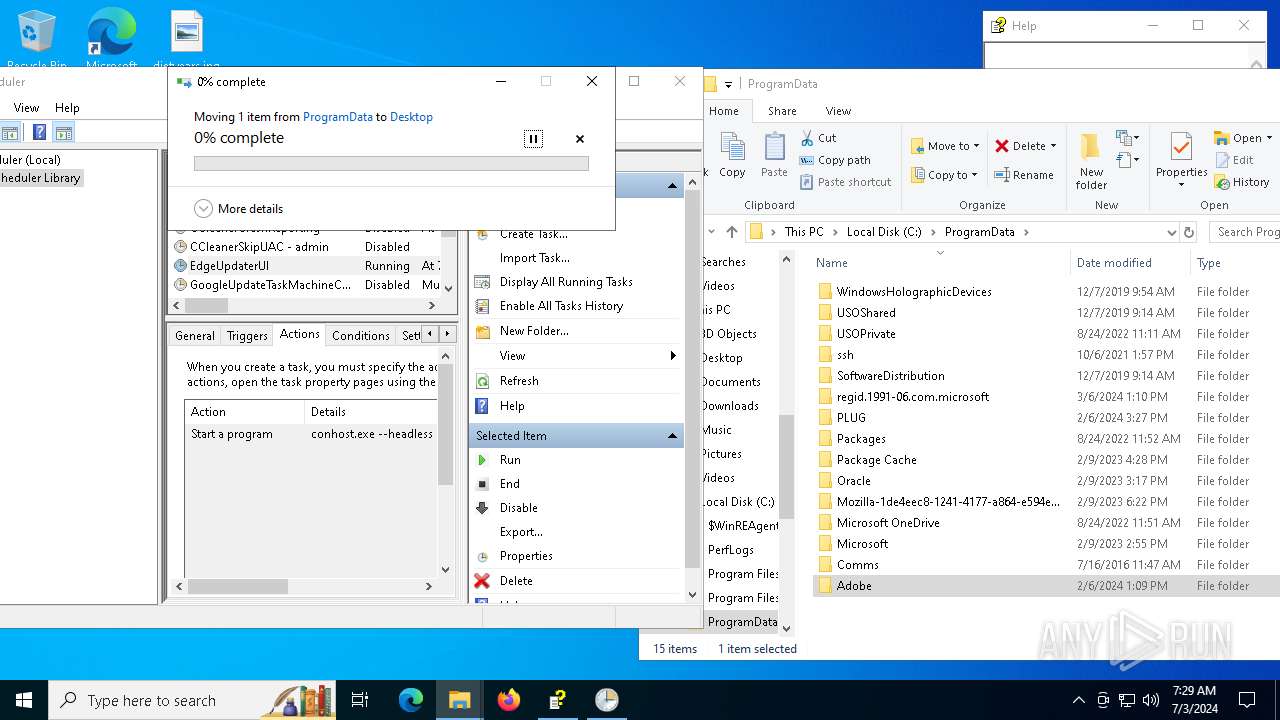The image size is (1280, 720).
Task: Select the Package Cache folder
Action: tap(1046, 460)
